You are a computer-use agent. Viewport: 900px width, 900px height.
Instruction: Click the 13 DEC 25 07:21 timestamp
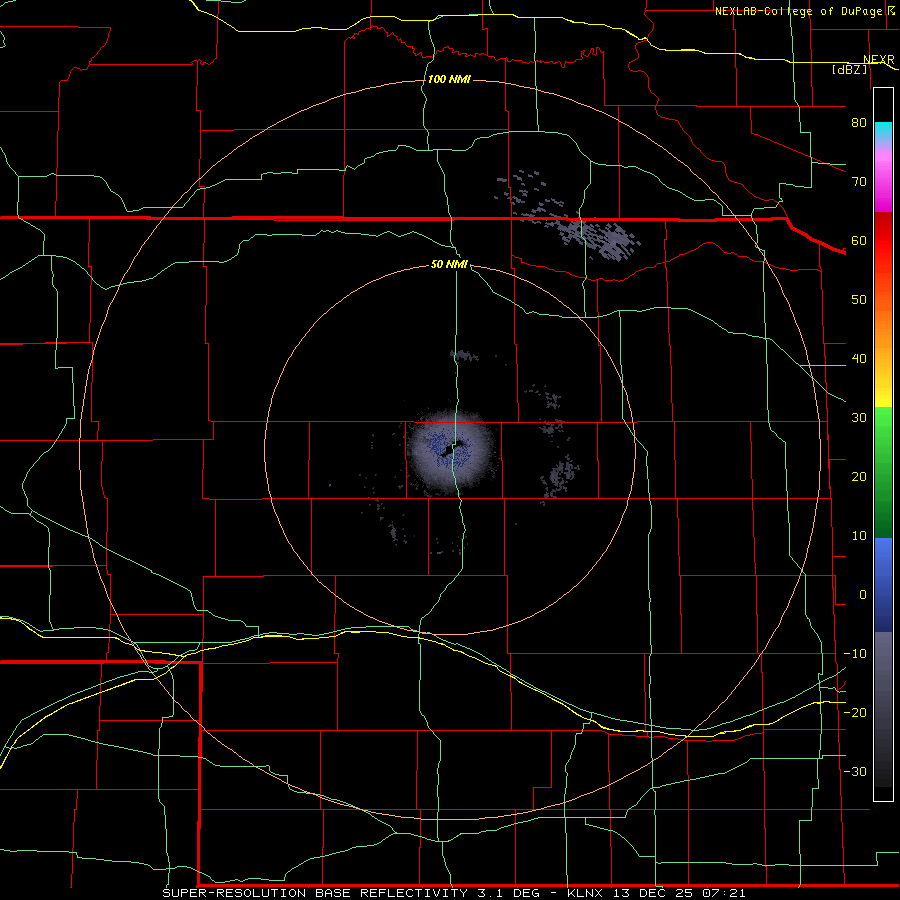(x=679, y=894)
